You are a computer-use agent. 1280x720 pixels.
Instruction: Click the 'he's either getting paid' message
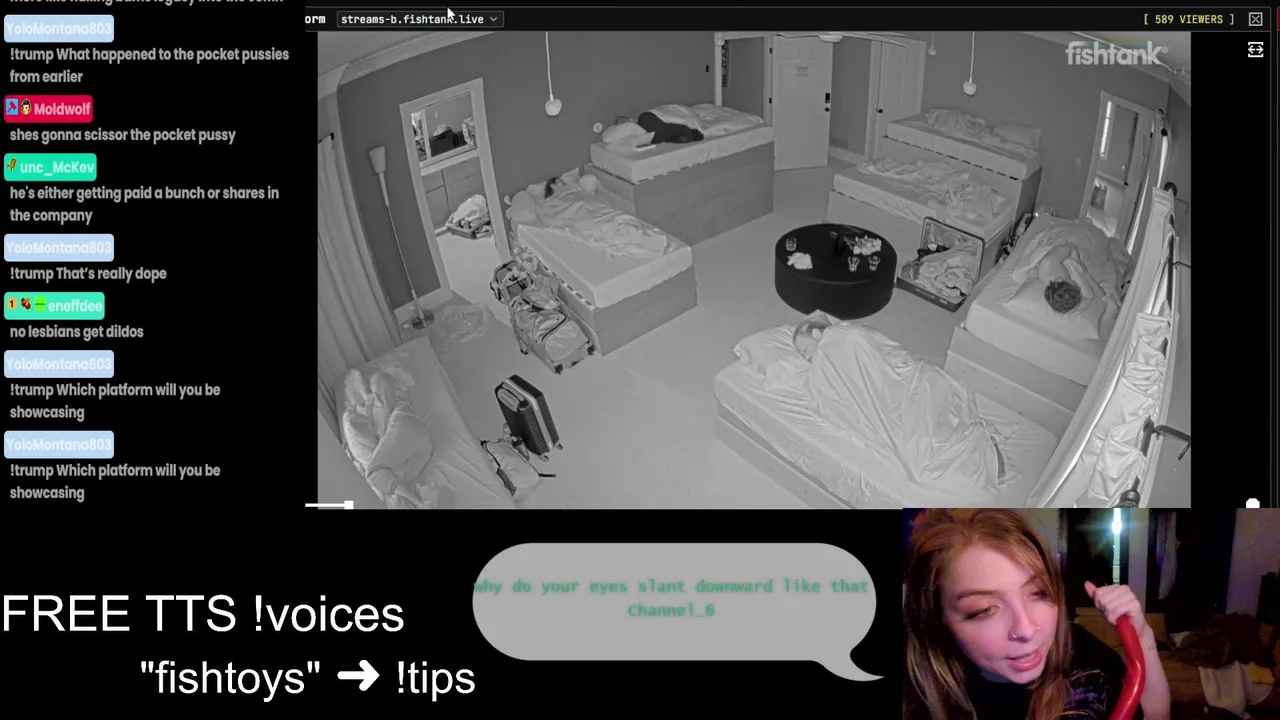pos(144,204)
